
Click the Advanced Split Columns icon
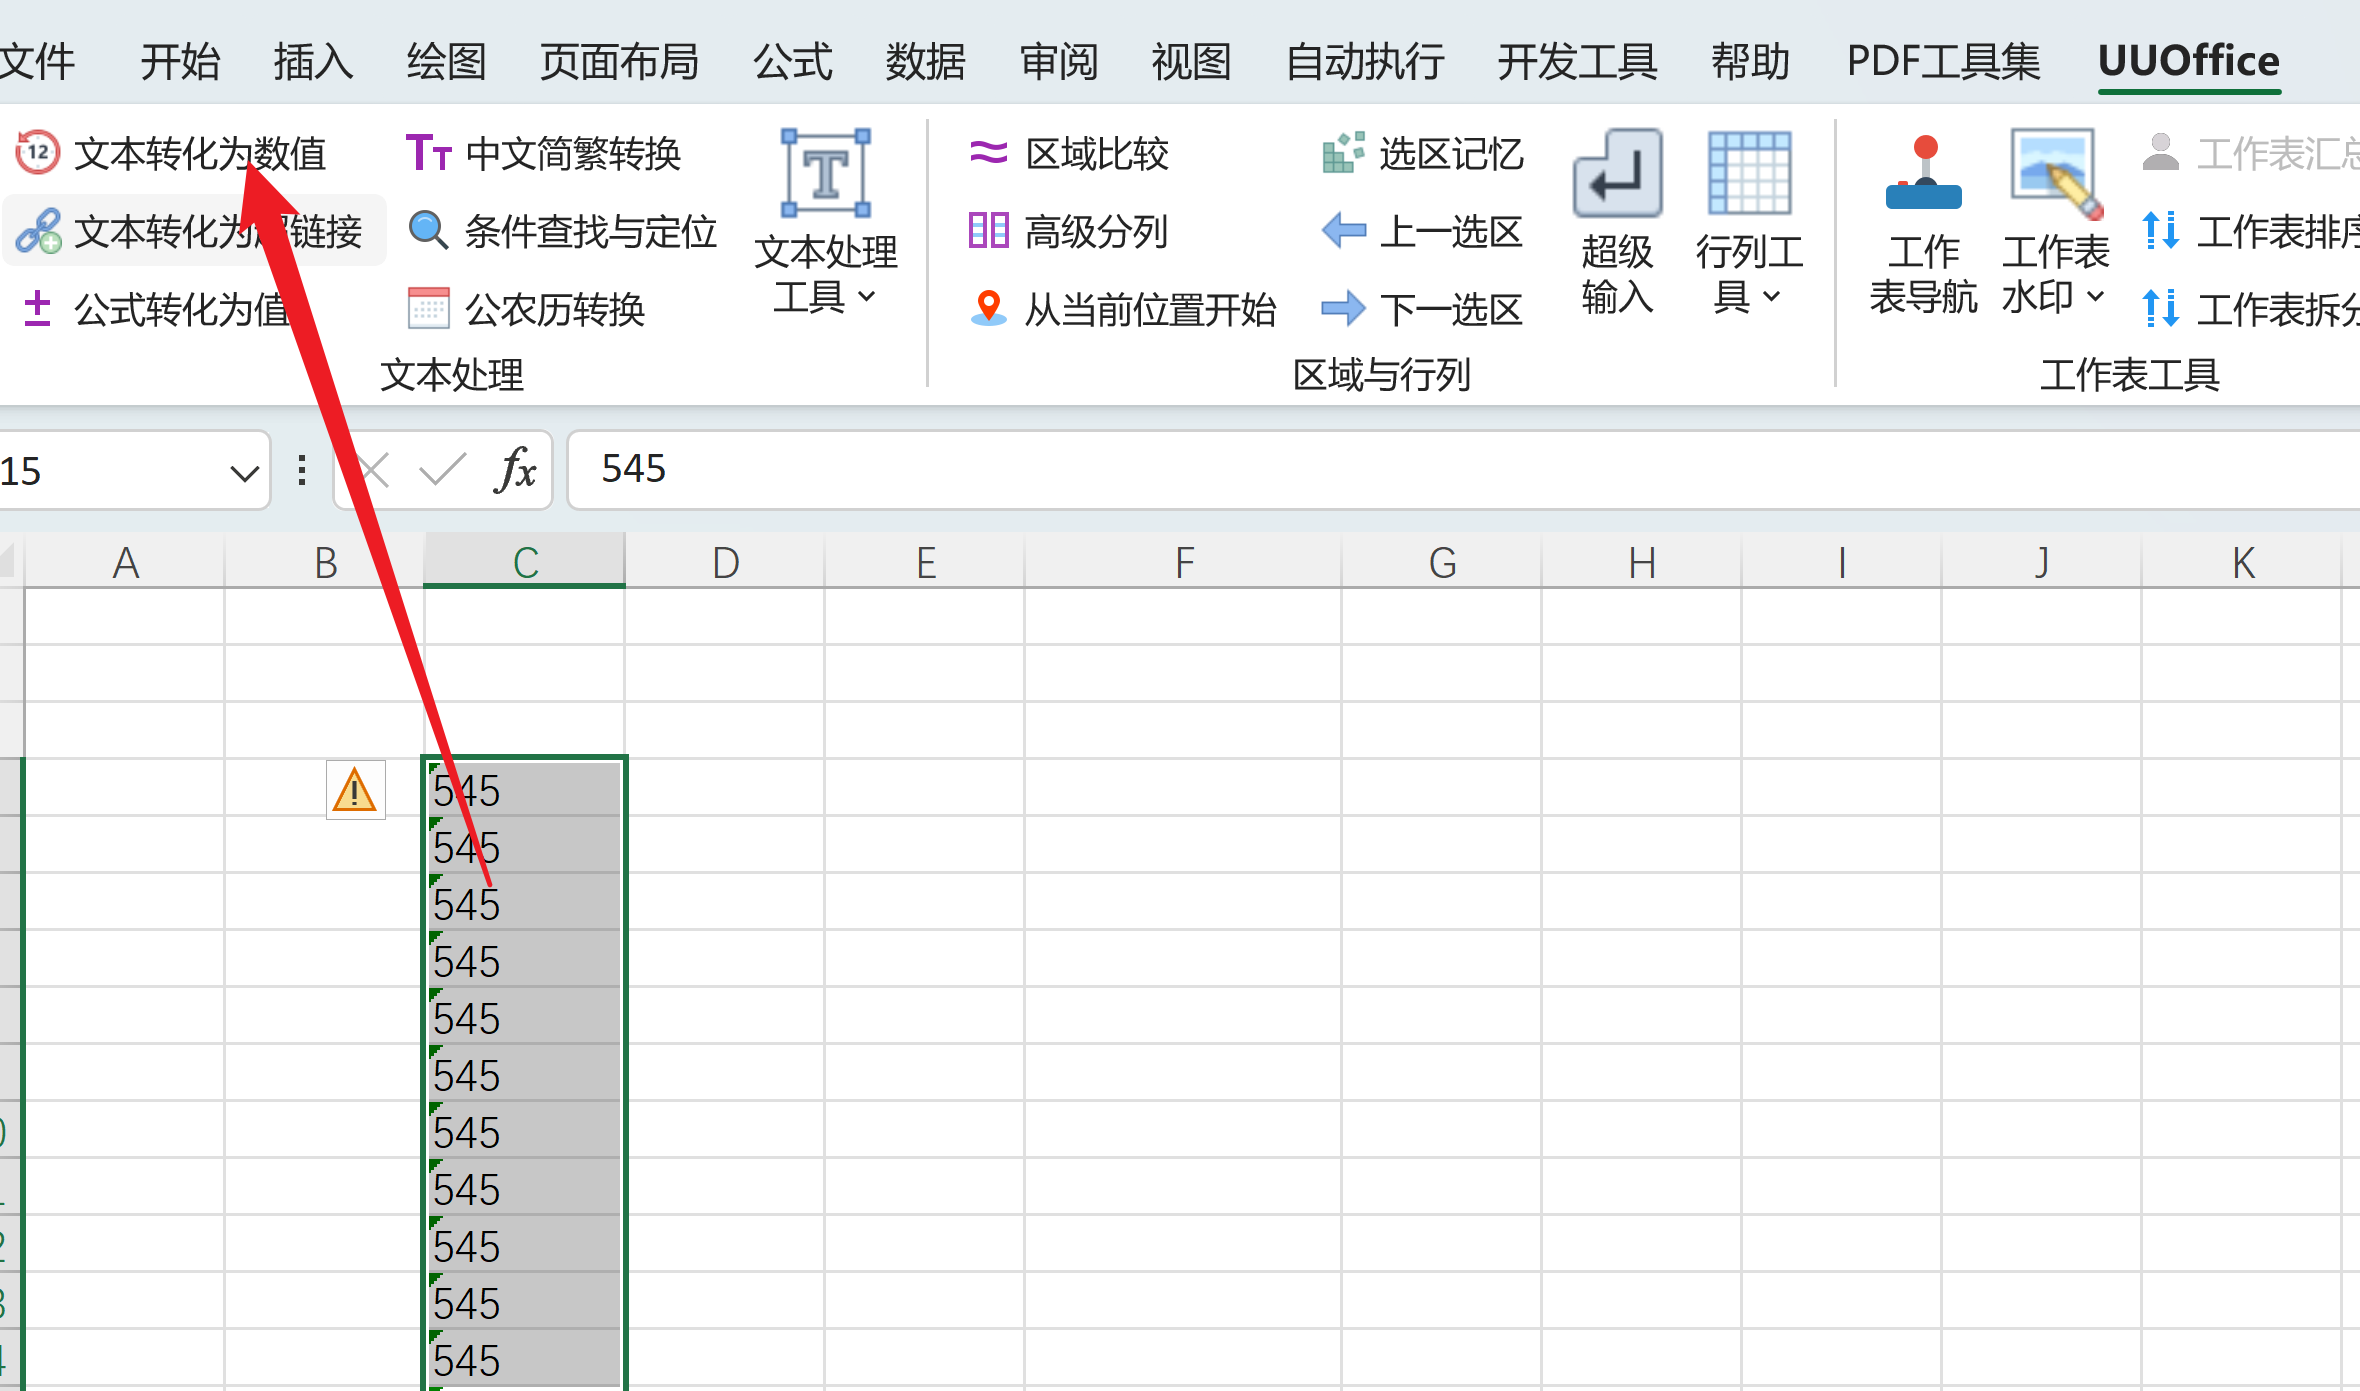tap(988, 230)
